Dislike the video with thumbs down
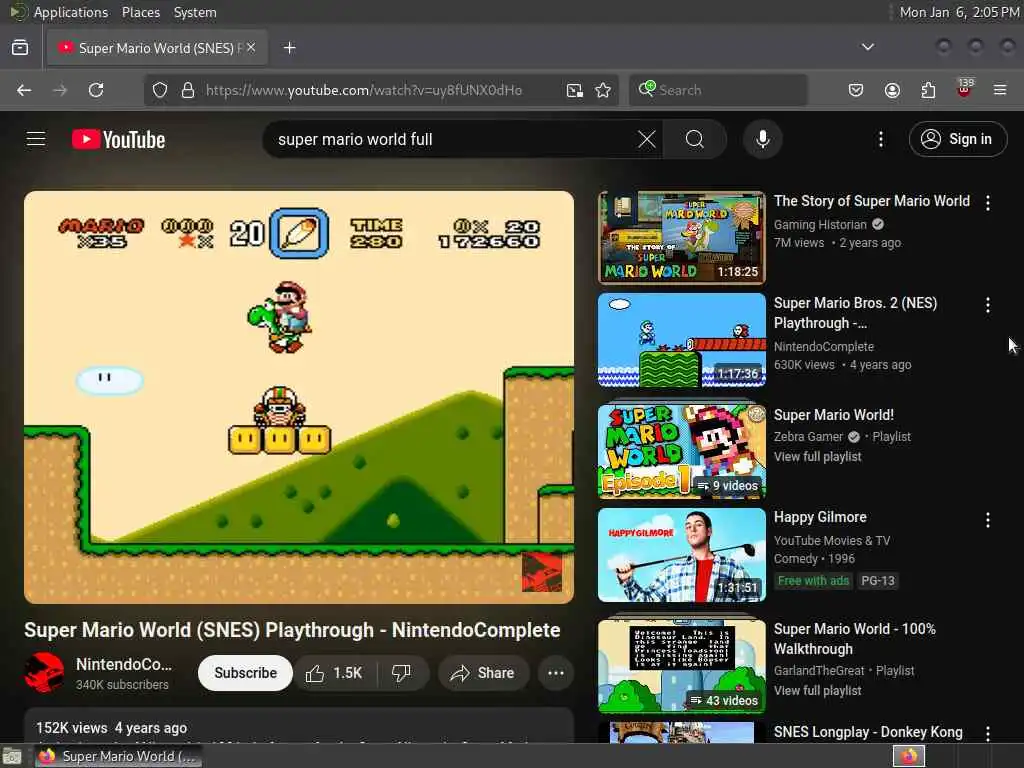 click(x=402, y=673)
